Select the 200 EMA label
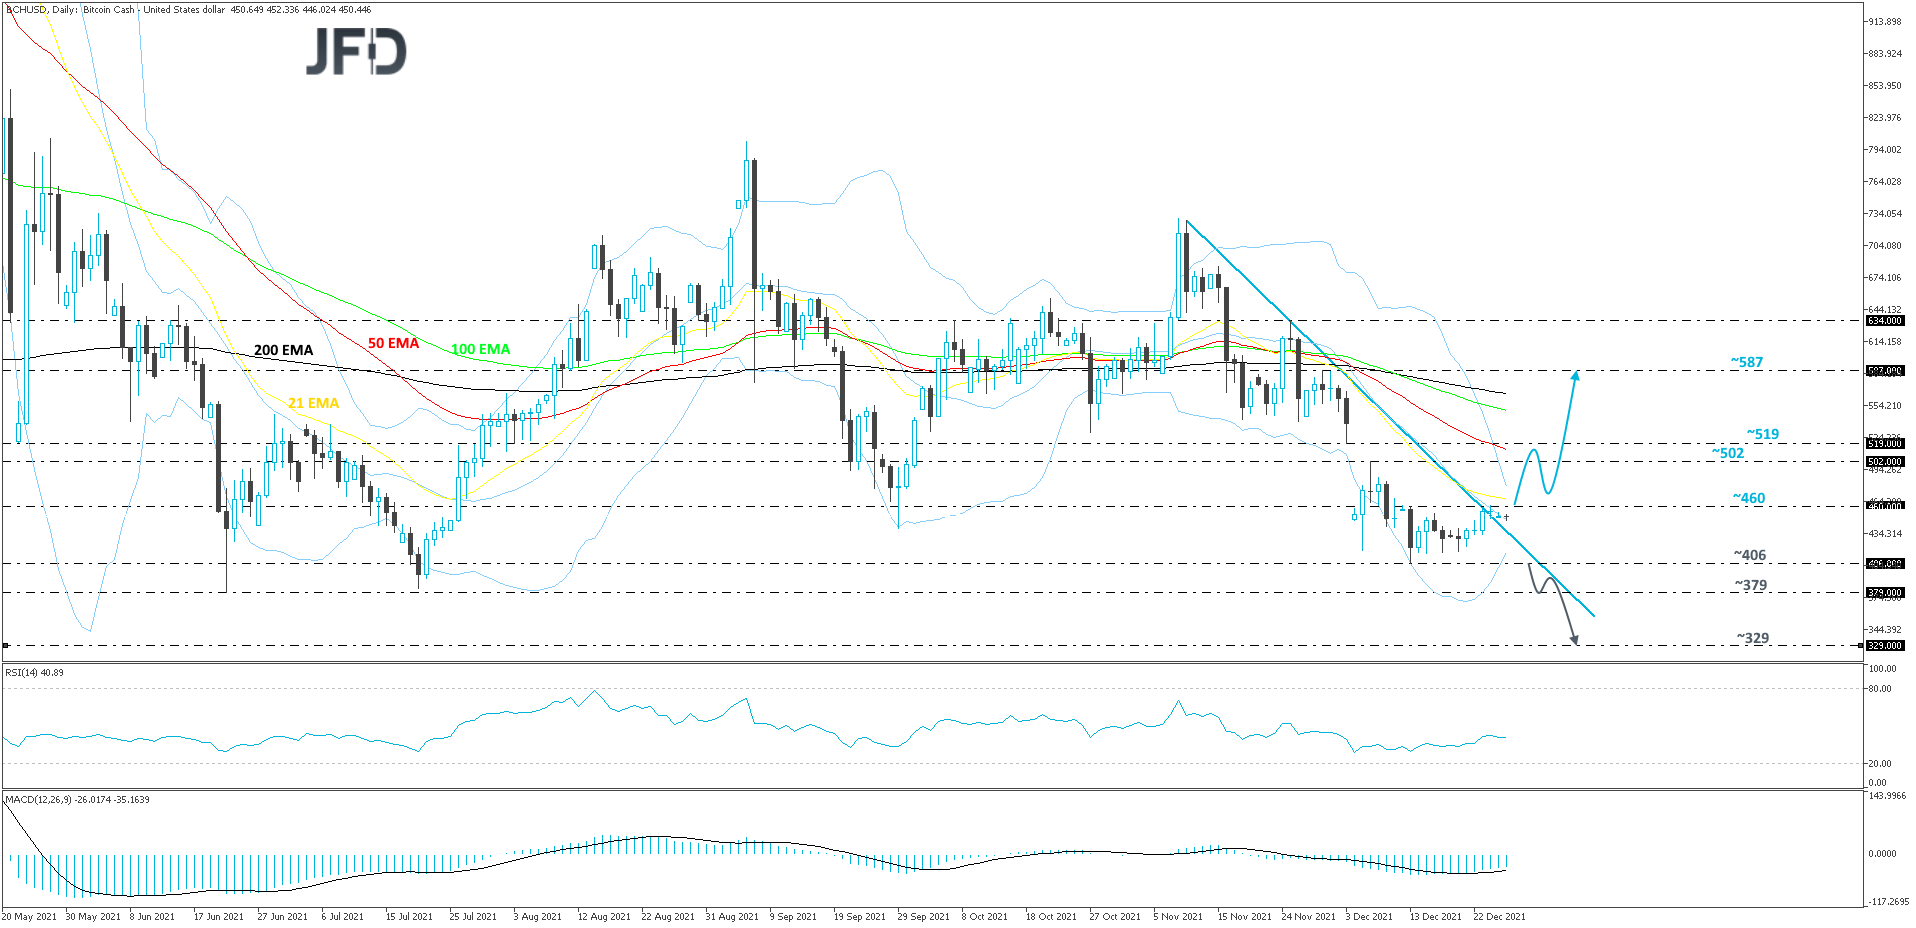Image resolution: width=1916 pixels, height=928 pixels. coord(283,350)
